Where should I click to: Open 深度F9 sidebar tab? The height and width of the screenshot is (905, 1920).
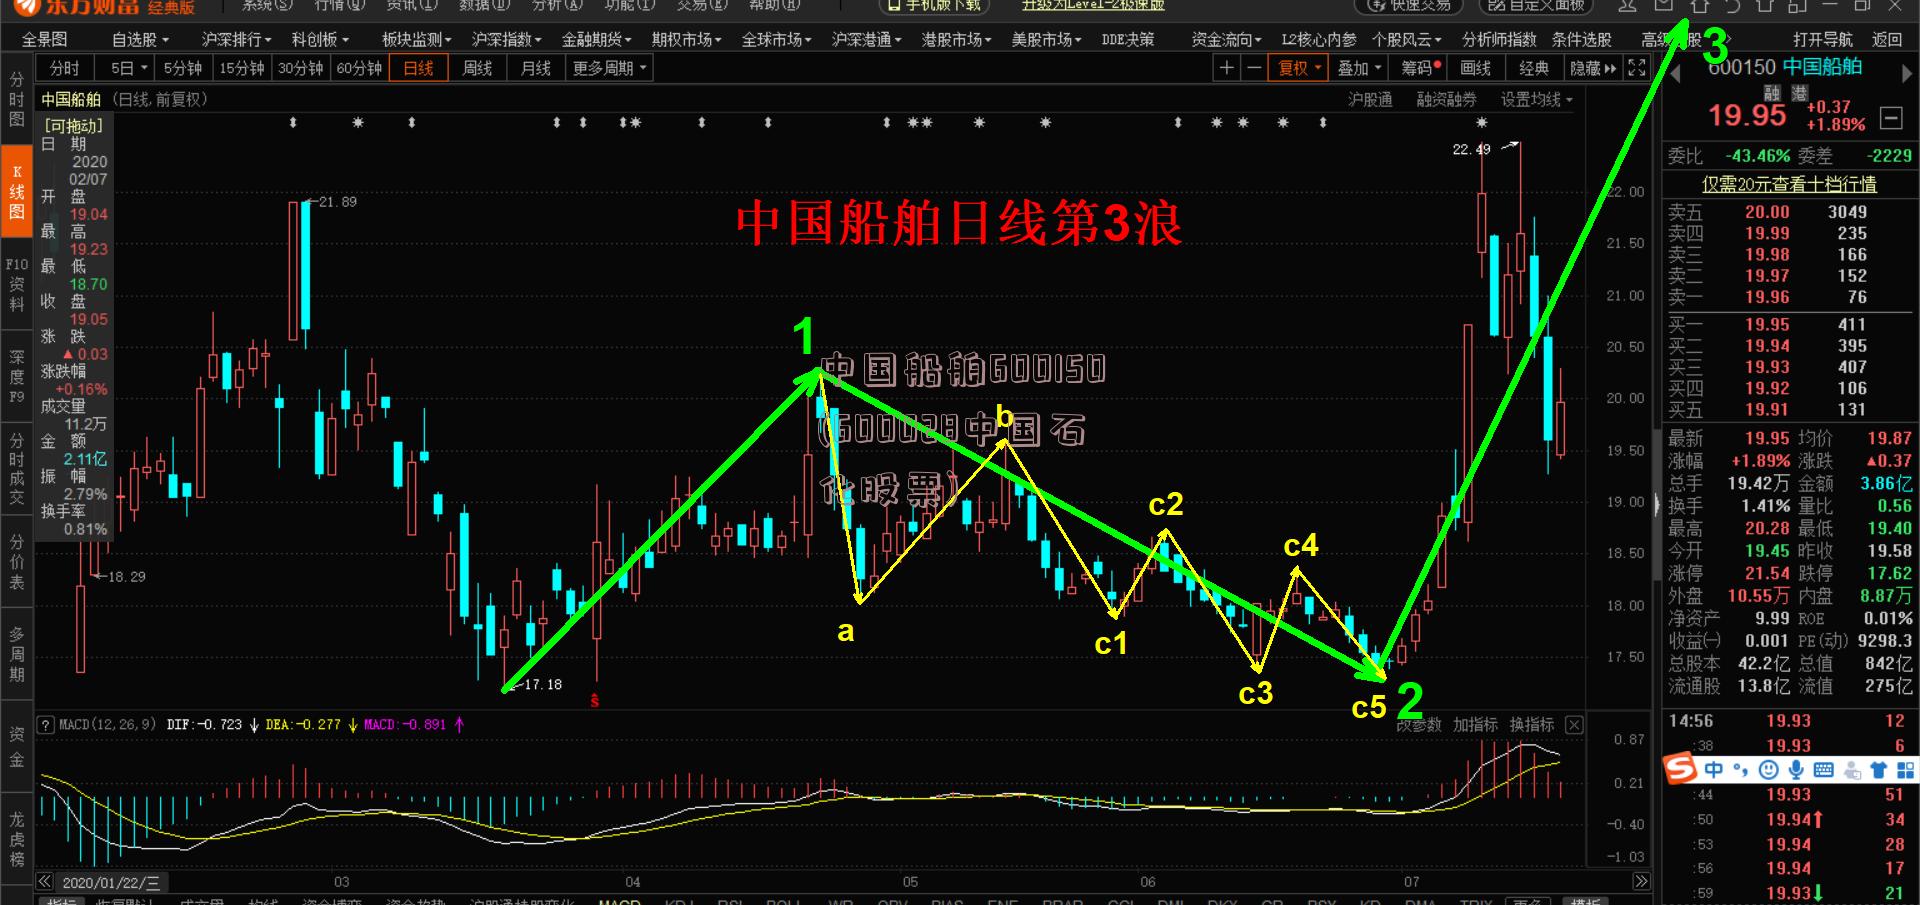[x=16, y=377]
